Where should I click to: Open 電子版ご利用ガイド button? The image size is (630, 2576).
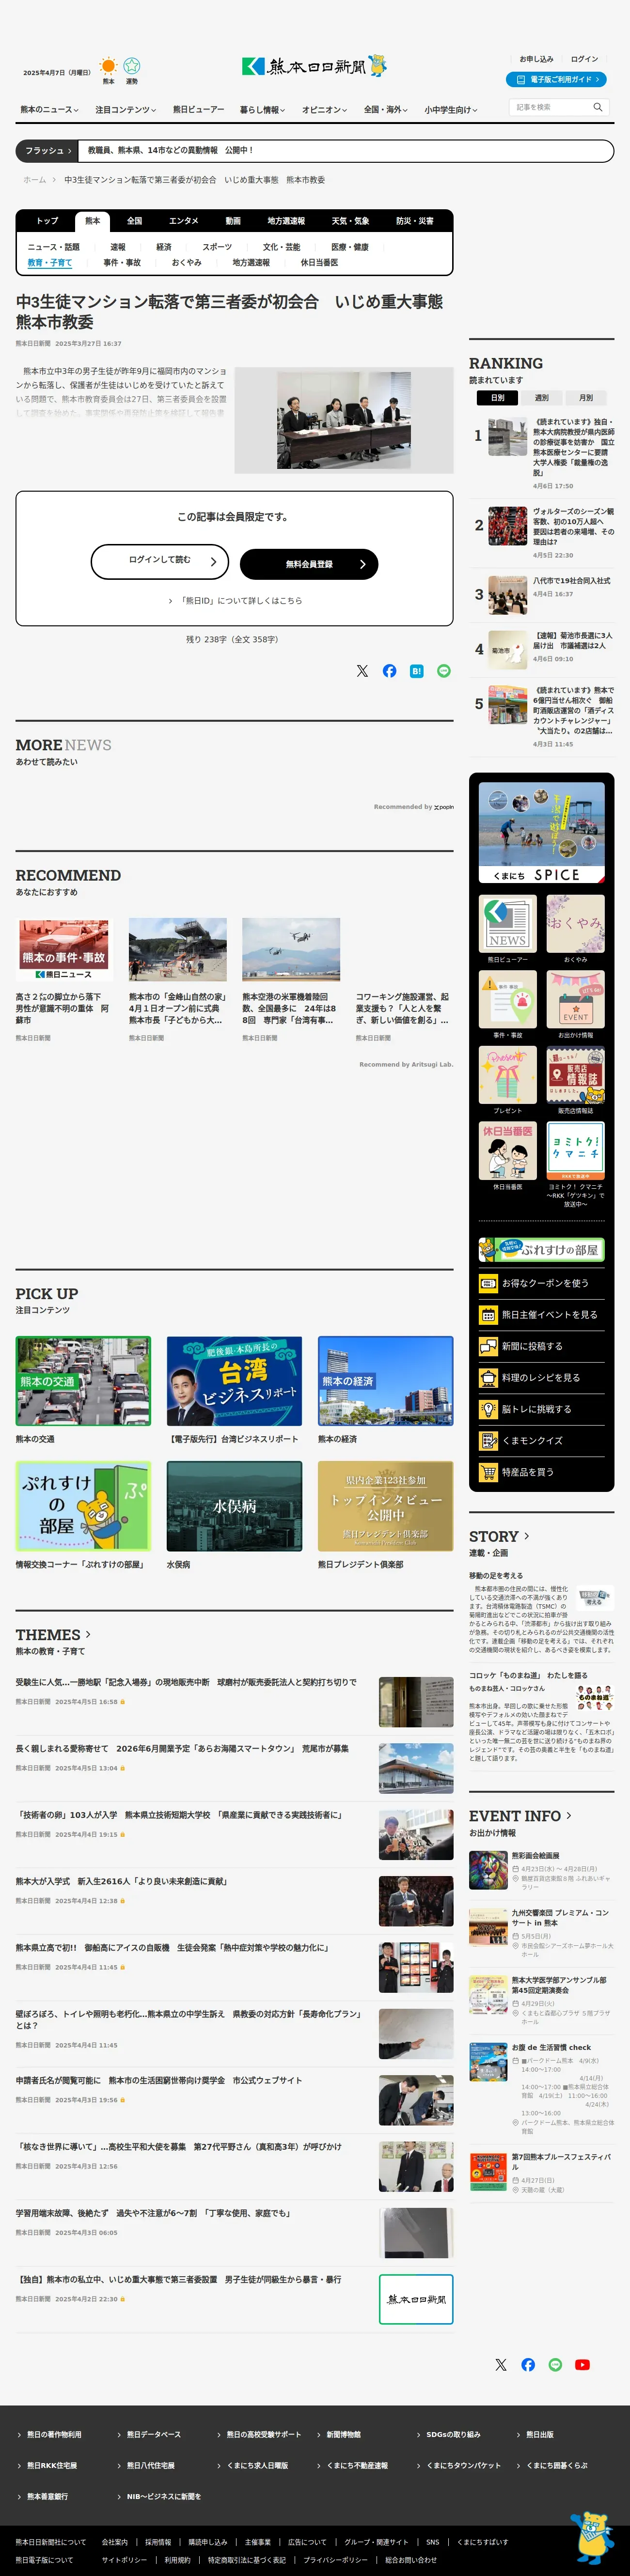[557, 79]
